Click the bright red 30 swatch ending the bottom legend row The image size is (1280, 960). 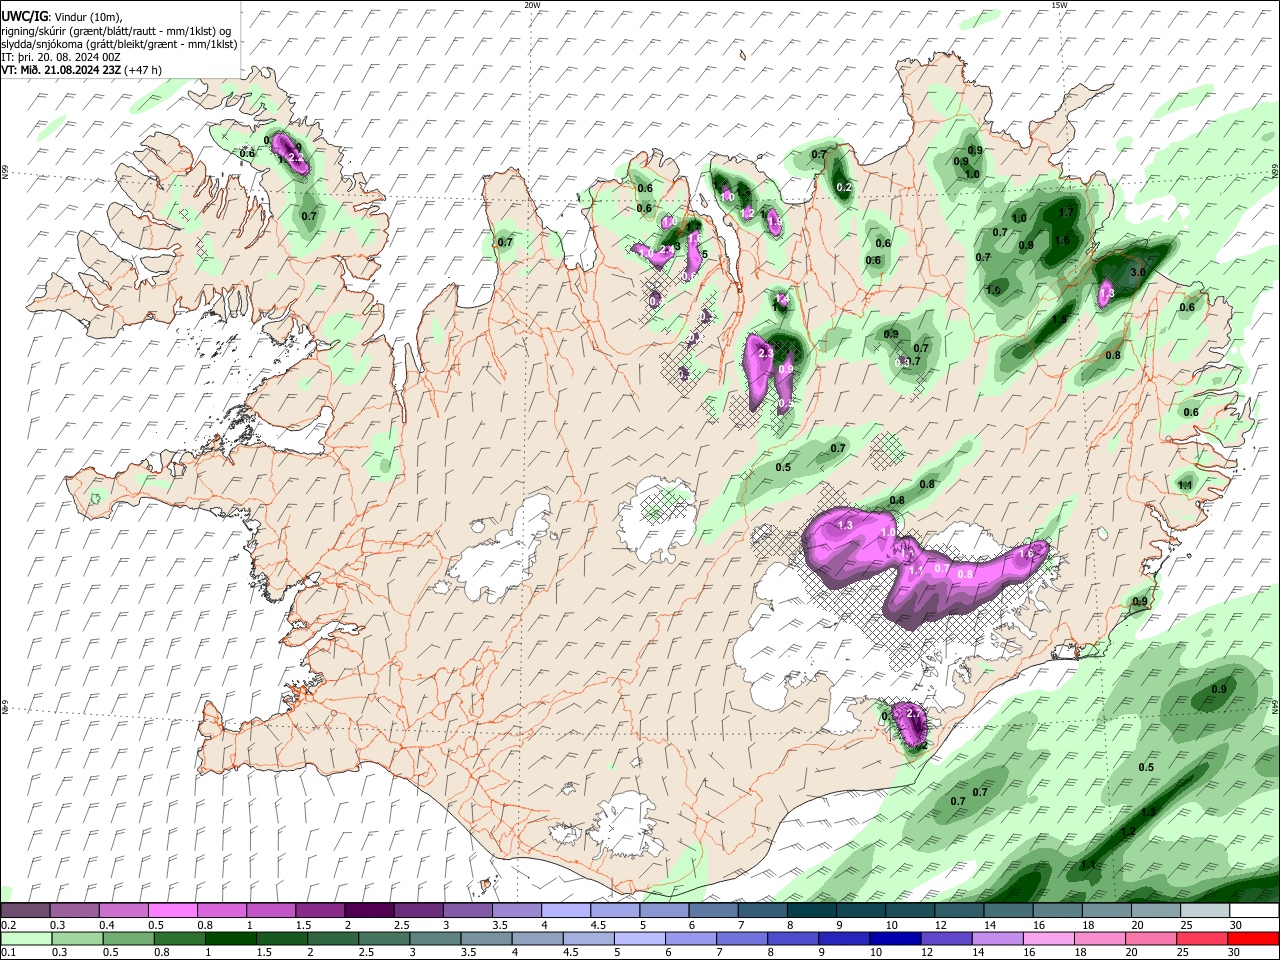coord(1253,938)
